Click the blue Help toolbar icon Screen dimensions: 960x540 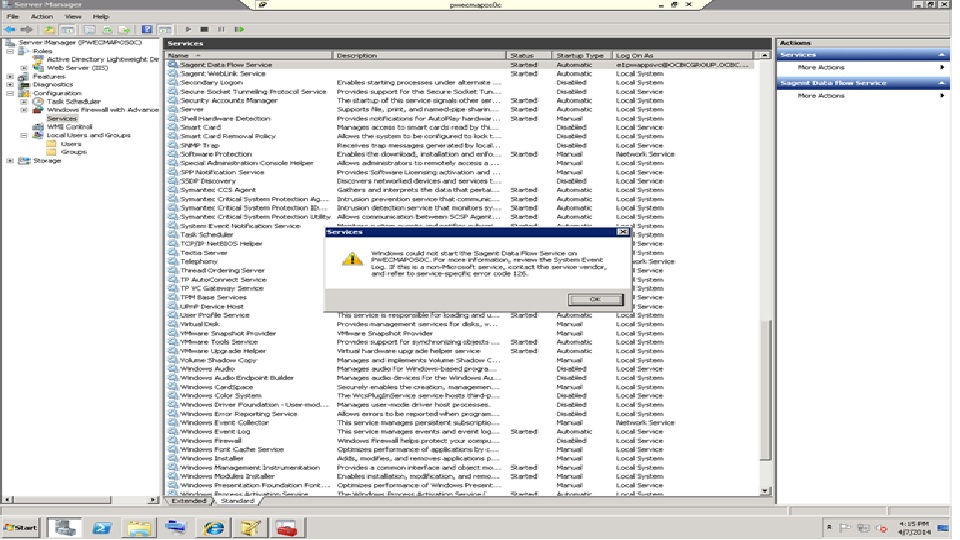(147, 30)
